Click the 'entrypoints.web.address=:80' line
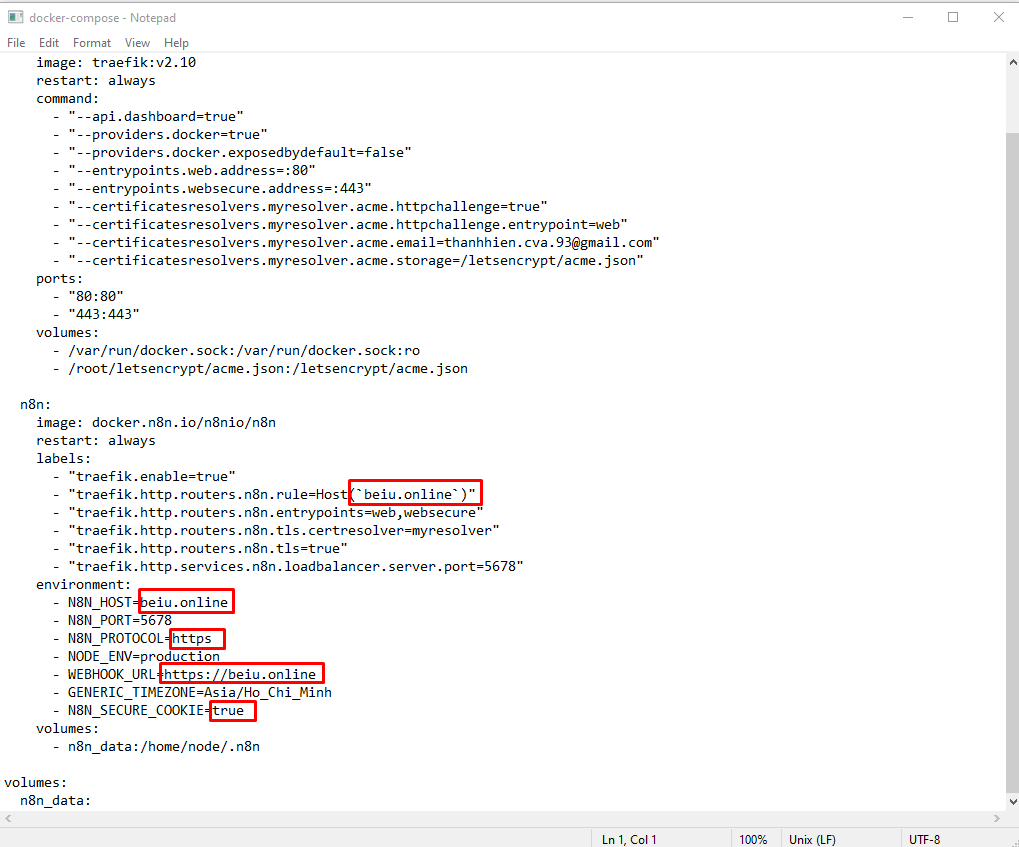 coord(184,170)
